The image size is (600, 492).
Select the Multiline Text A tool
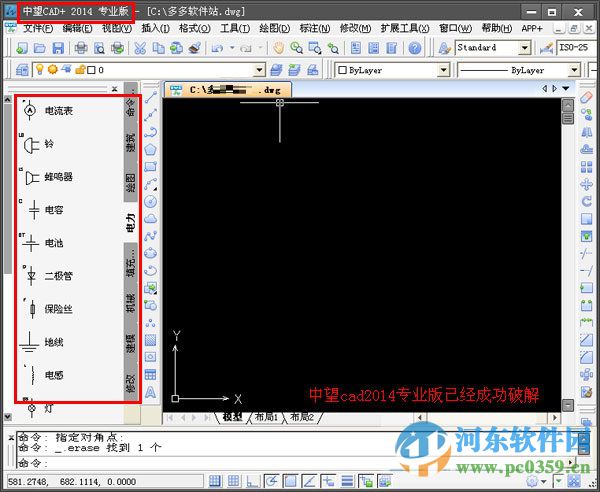click(x=151, y=392)
